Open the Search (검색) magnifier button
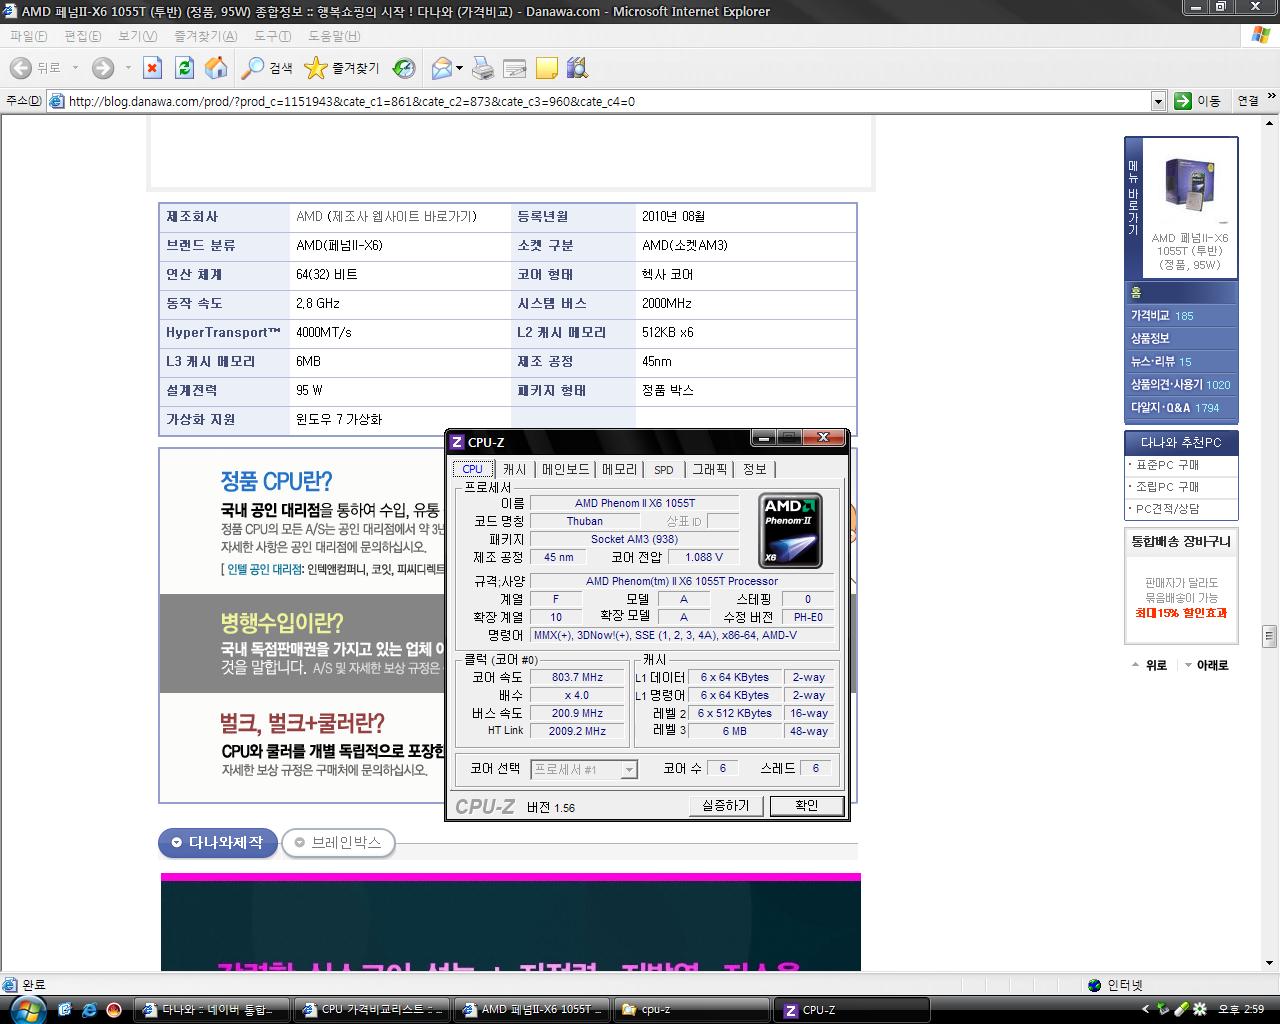The height and width of the screenshot is (1024, 1280). click(267, 68)
